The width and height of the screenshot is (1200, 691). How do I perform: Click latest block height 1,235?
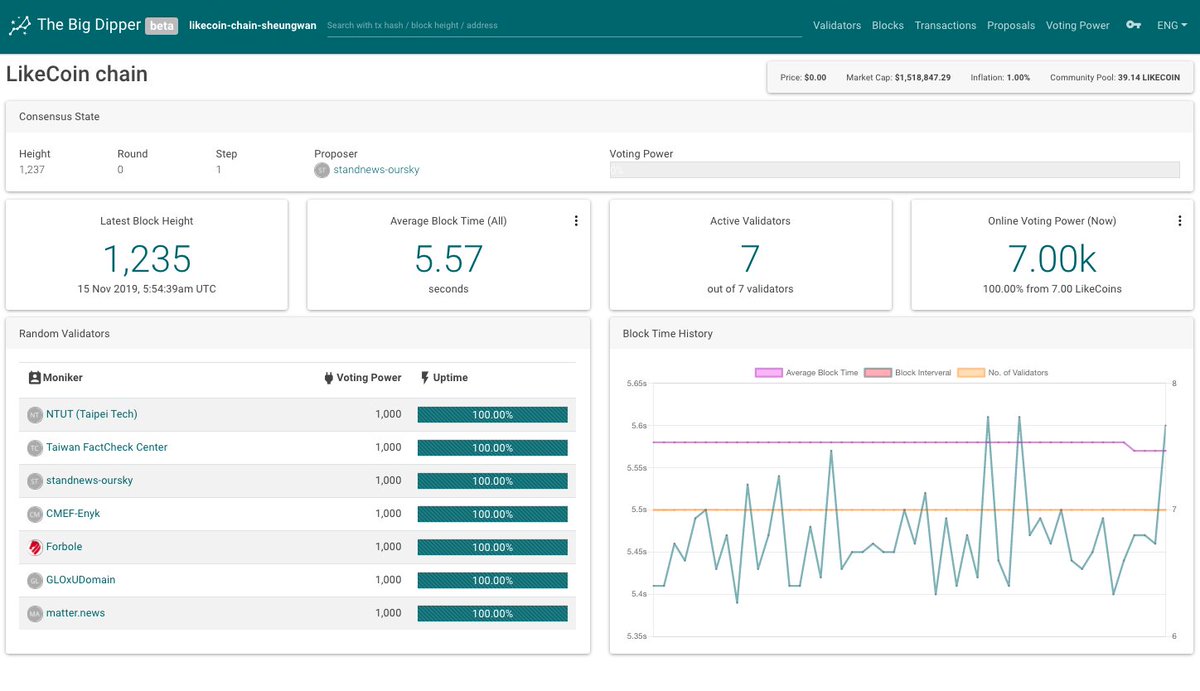click(147, 259)
